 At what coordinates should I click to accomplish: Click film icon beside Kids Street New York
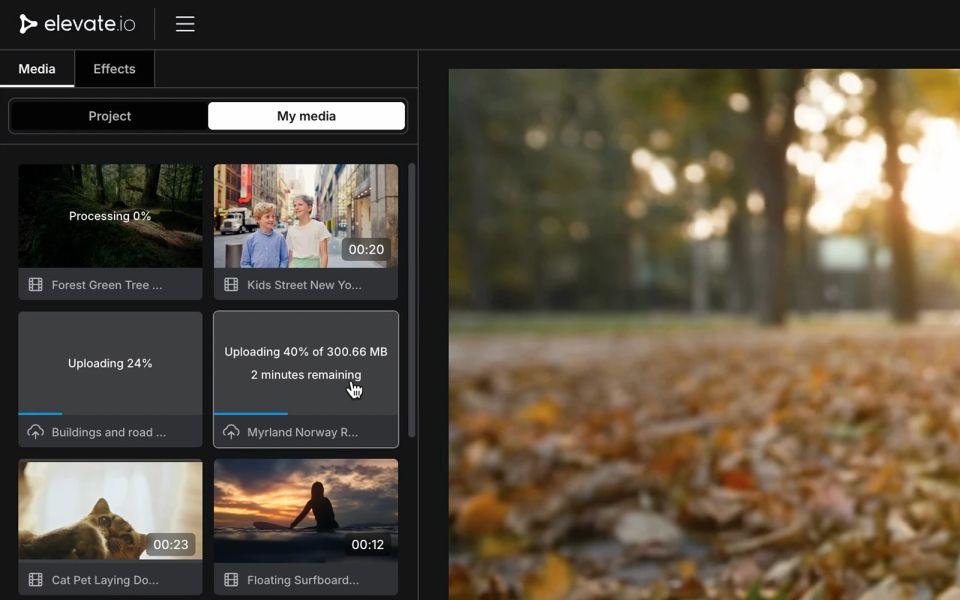(x=231, y=285)
